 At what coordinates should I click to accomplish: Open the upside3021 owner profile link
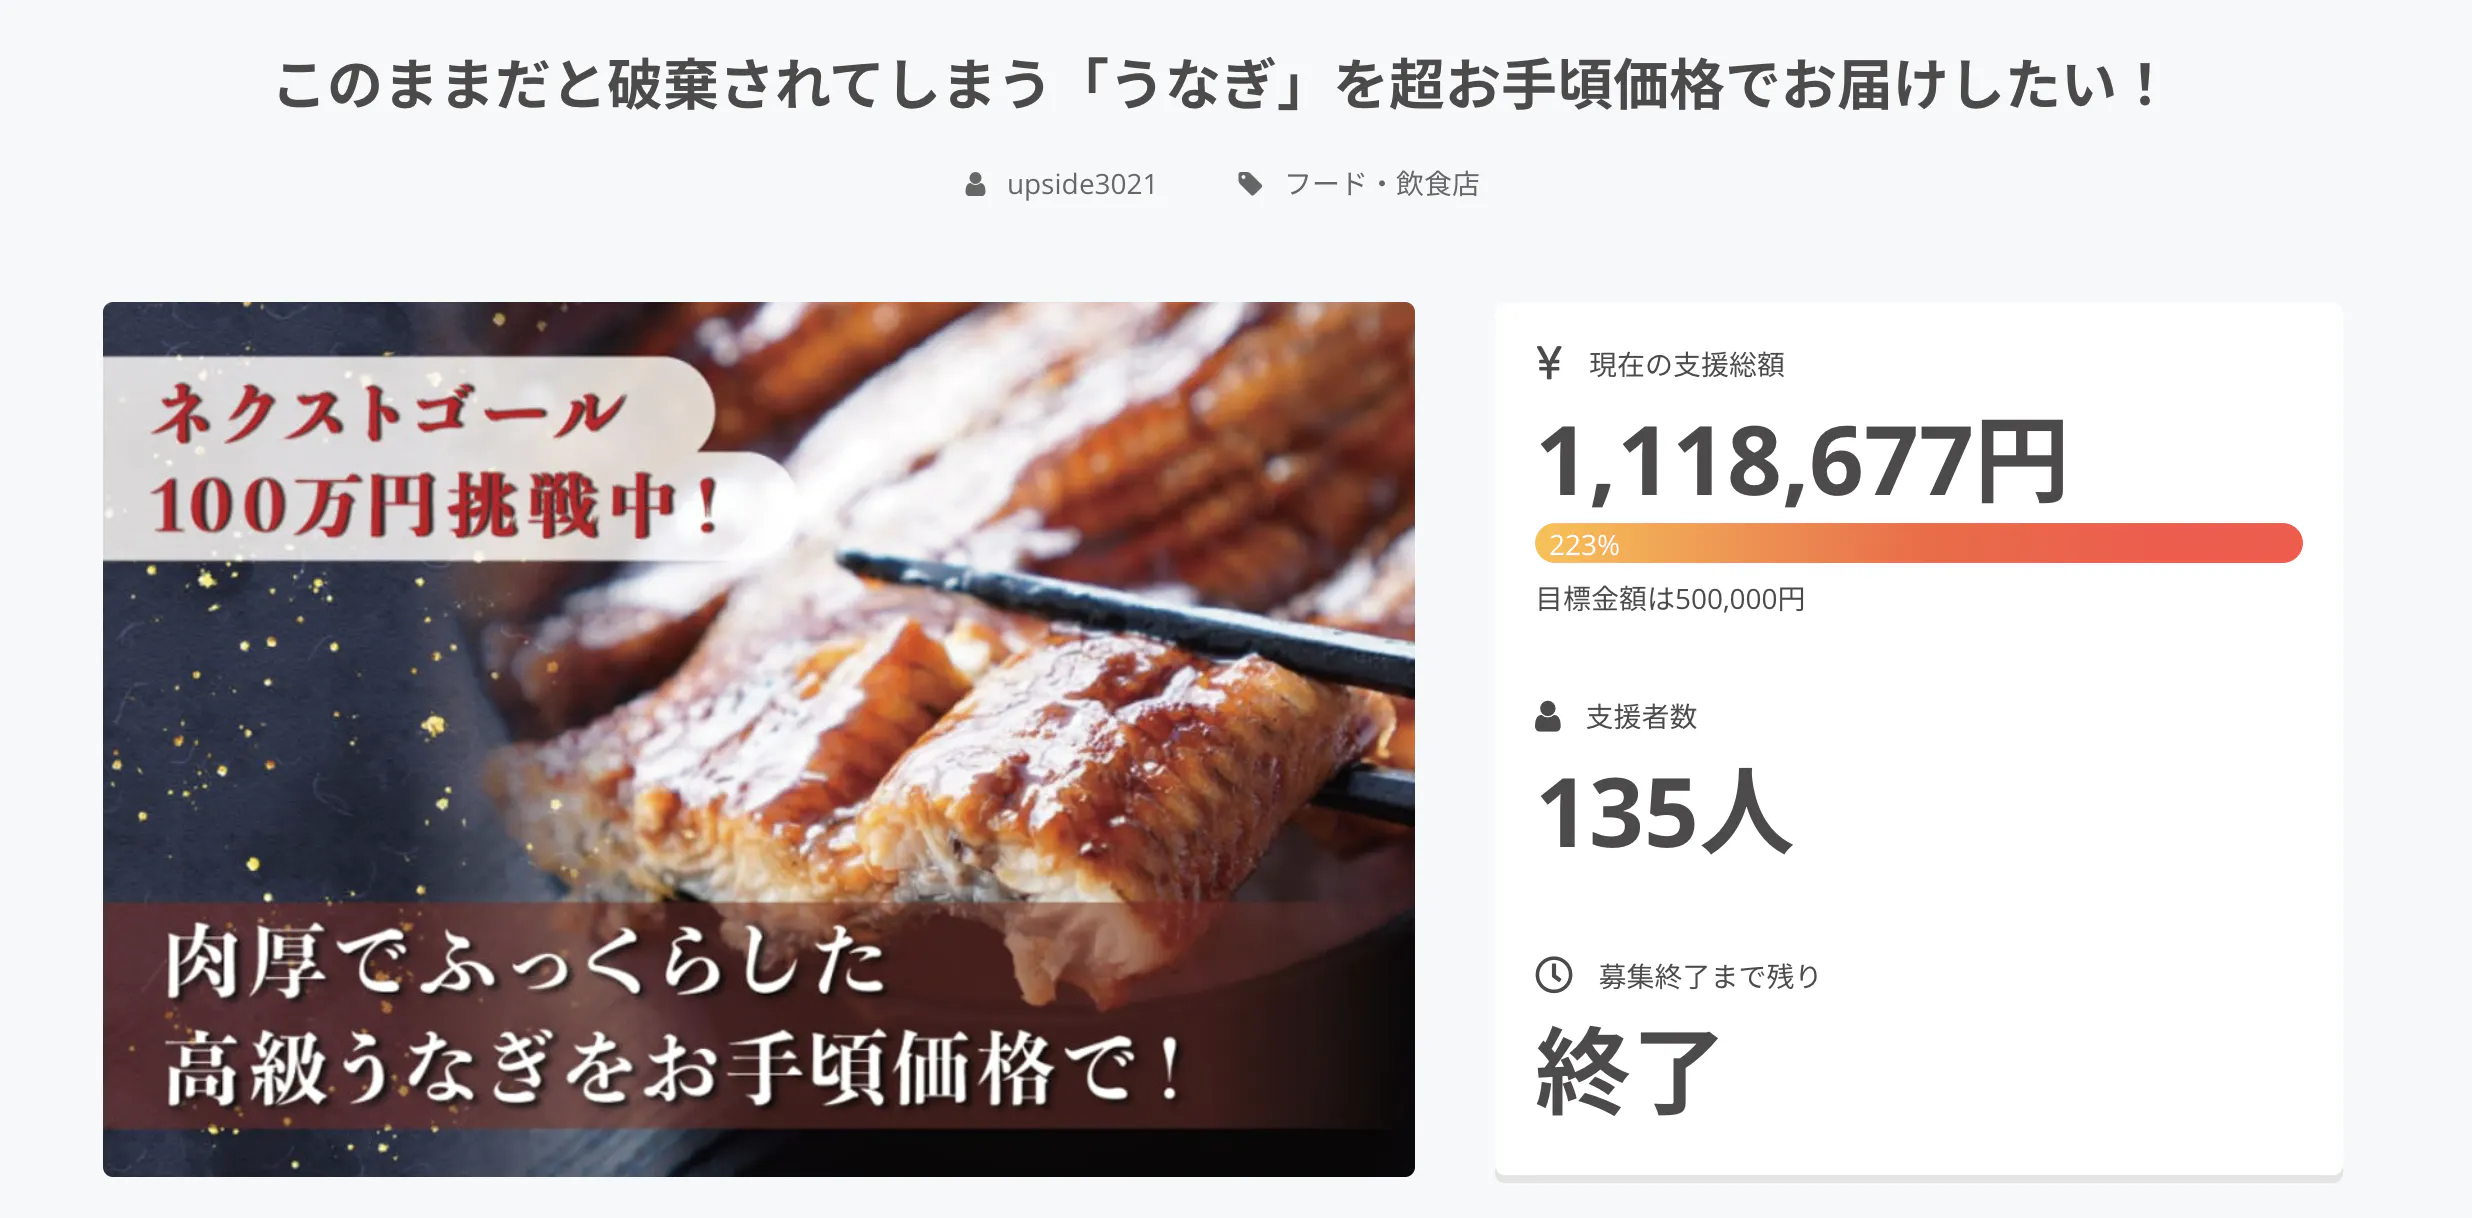[1081, 184]
